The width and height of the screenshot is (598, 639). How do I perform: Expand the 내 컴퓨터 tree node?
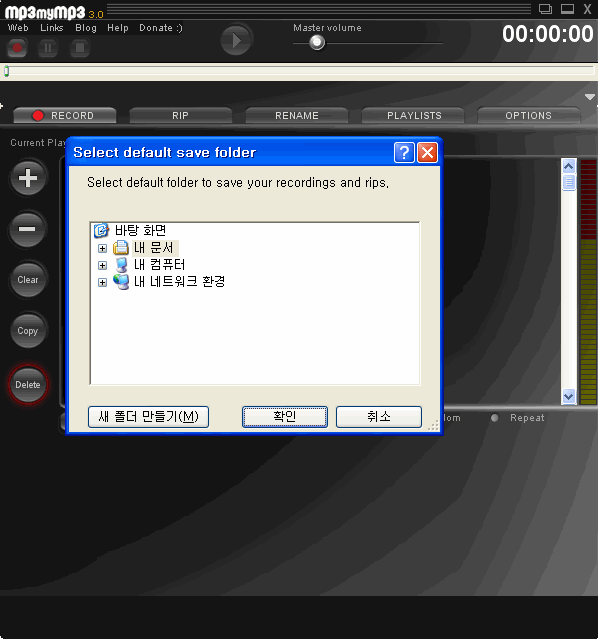click(102, 265)
